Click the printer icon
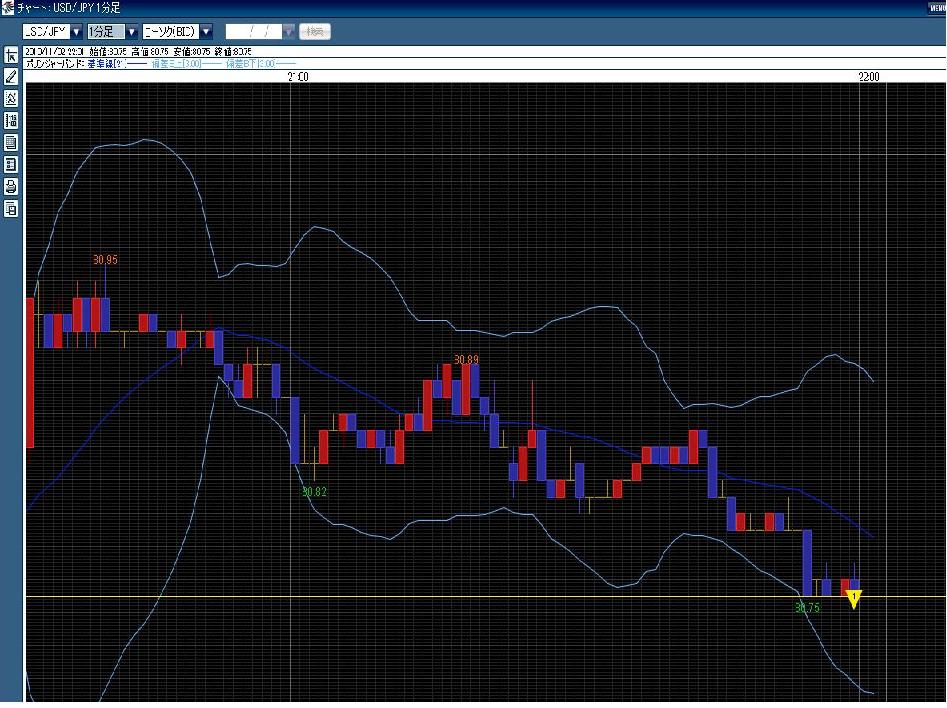The width and height of the screenshot is (947, 708). 11,187
